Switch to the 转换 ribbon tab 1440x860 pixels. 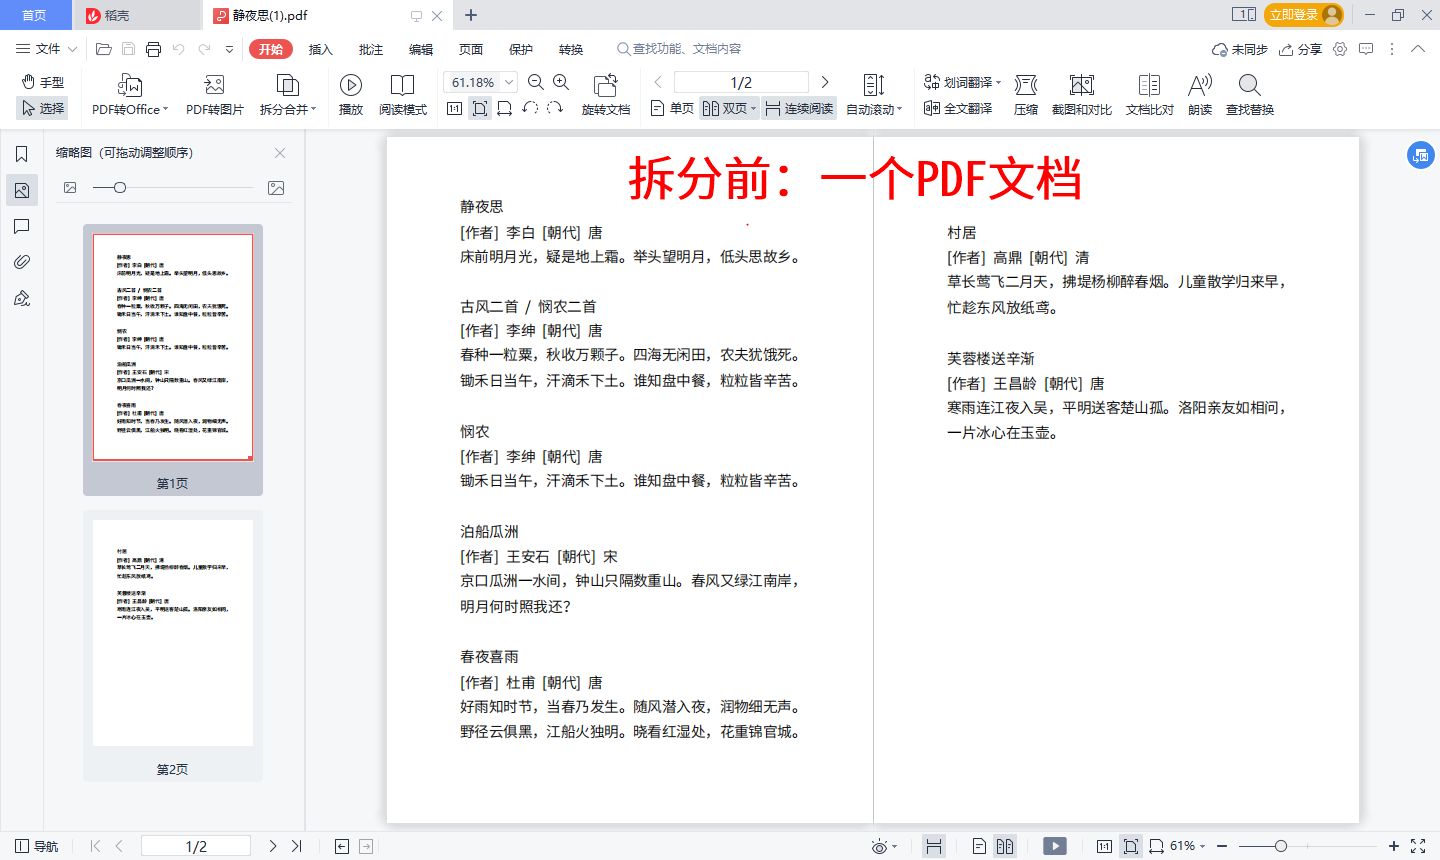571,49
